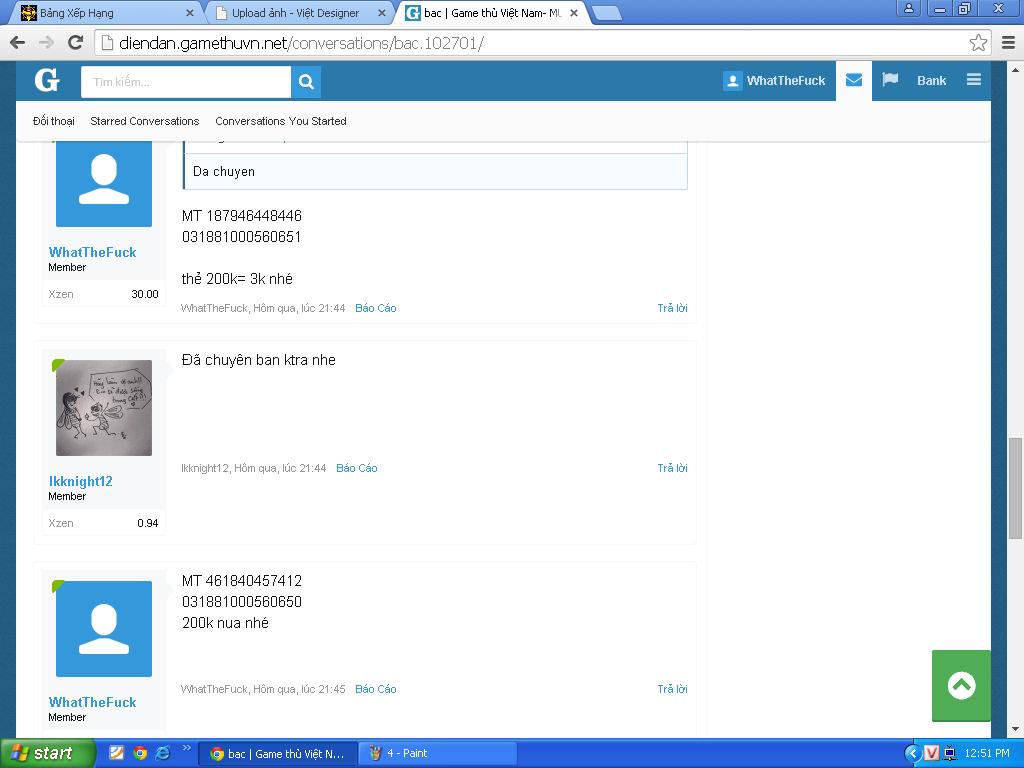Expand hidden system tray icons arrow
This screenshot has width=1024, height=768.
coord(912,754)
